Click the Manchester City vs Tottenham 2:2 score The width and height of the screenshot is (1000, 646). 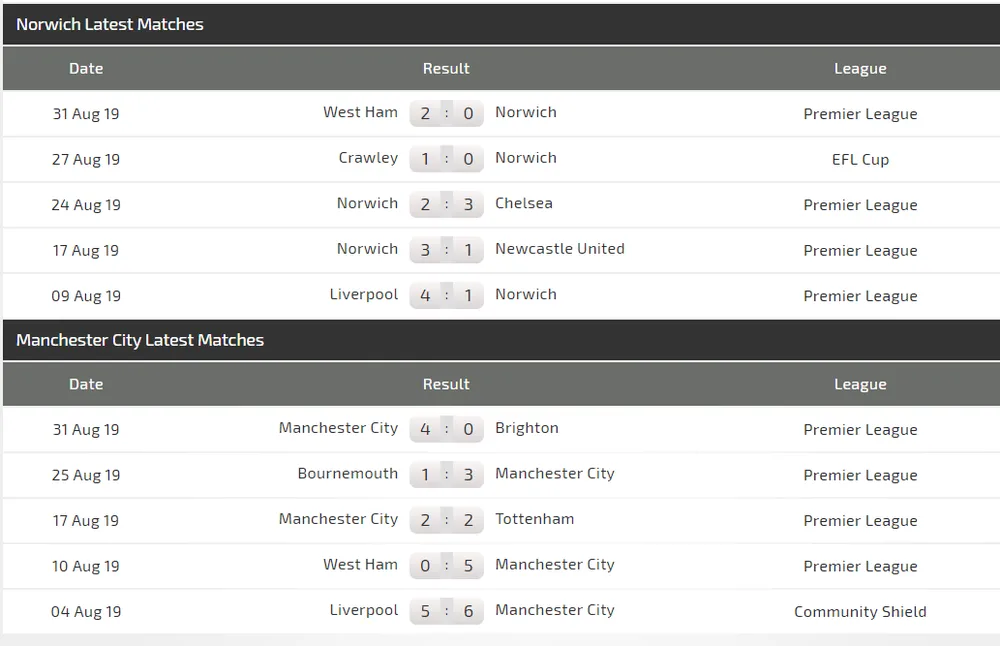446,521
